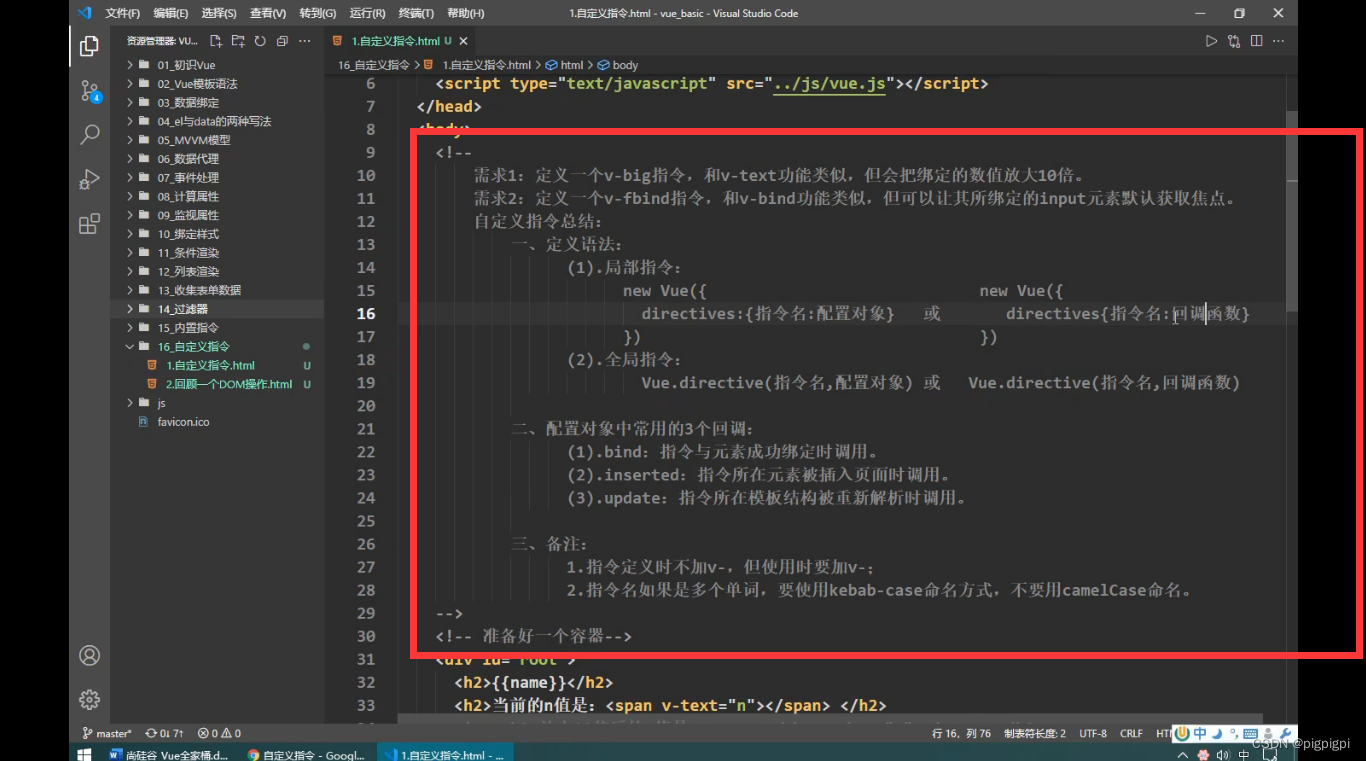Open changes compare icon in editor toolbar
This screenshot has height=761, width=1366.
point(1234,41)
